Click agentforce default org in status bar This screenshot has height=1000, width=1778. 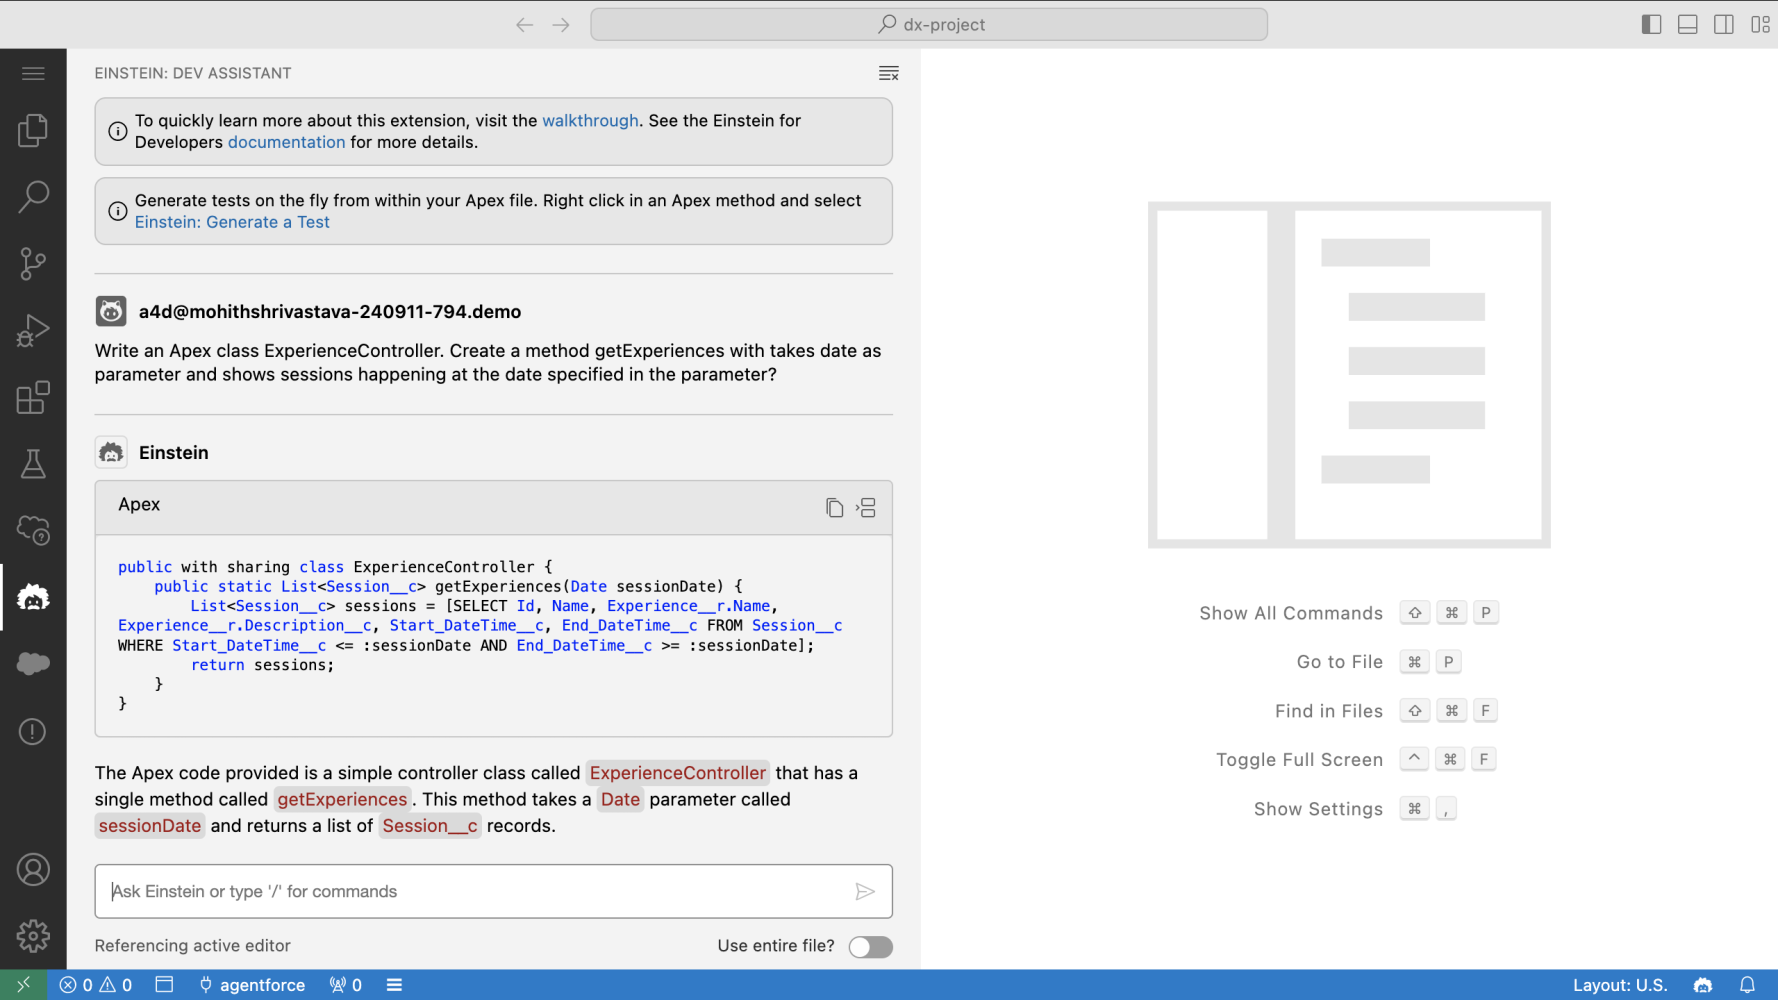click(252, 985)
